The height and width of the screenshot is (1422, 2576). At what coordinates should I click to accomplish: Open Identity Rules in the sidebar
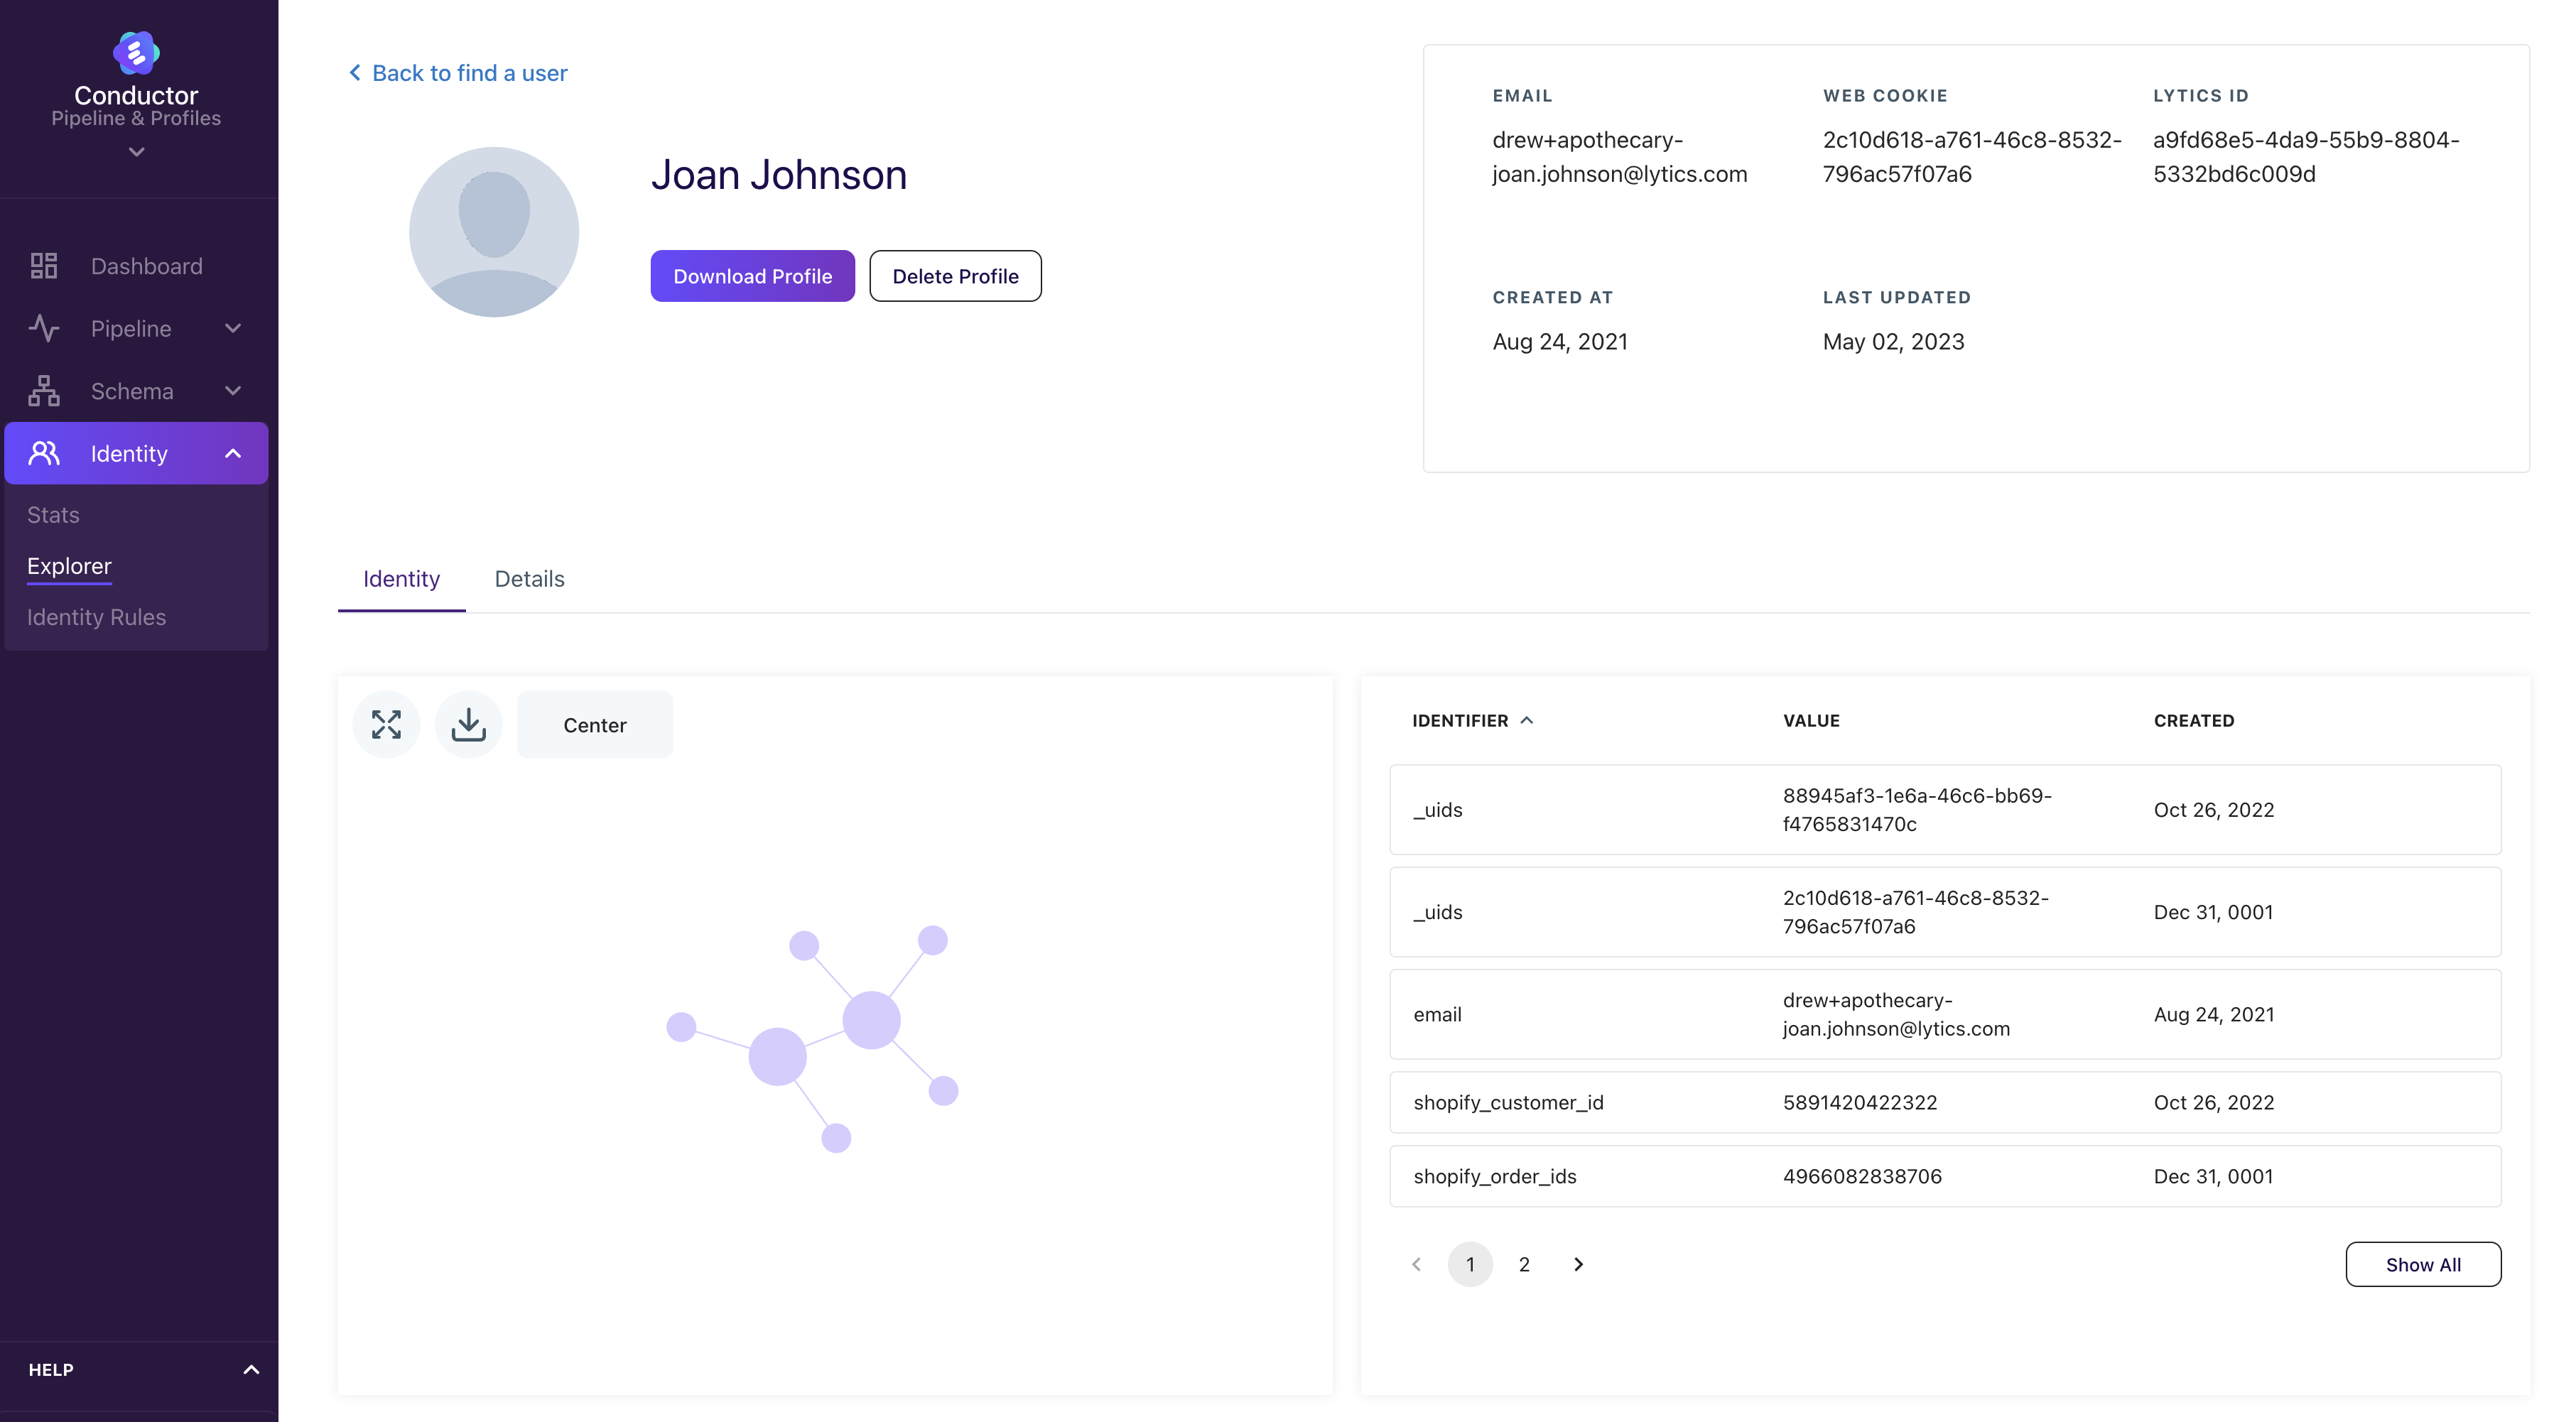point(96,617)
